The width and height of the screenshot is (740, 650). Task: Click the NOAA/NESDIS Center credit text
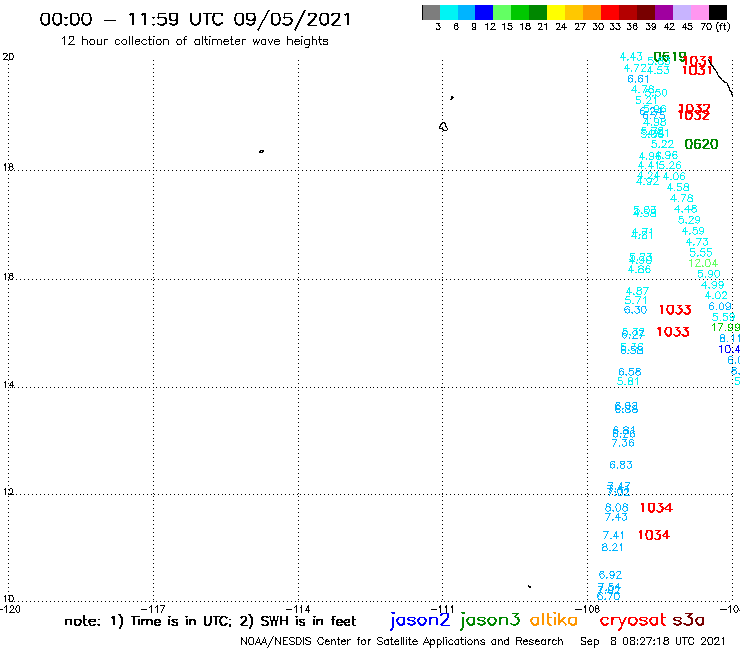pos(402,641)
